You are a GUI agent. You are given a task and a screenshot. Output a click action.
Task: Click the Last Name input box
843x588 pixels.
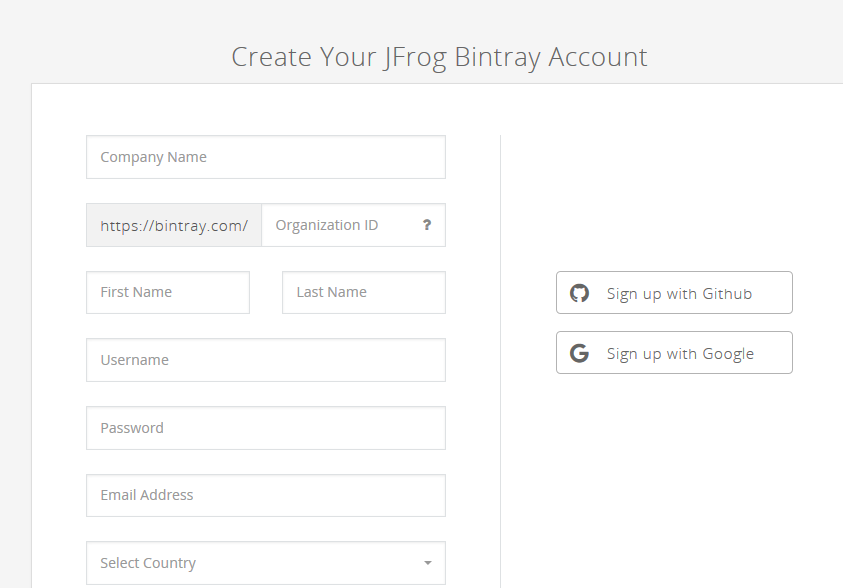(x=363, y=292)
